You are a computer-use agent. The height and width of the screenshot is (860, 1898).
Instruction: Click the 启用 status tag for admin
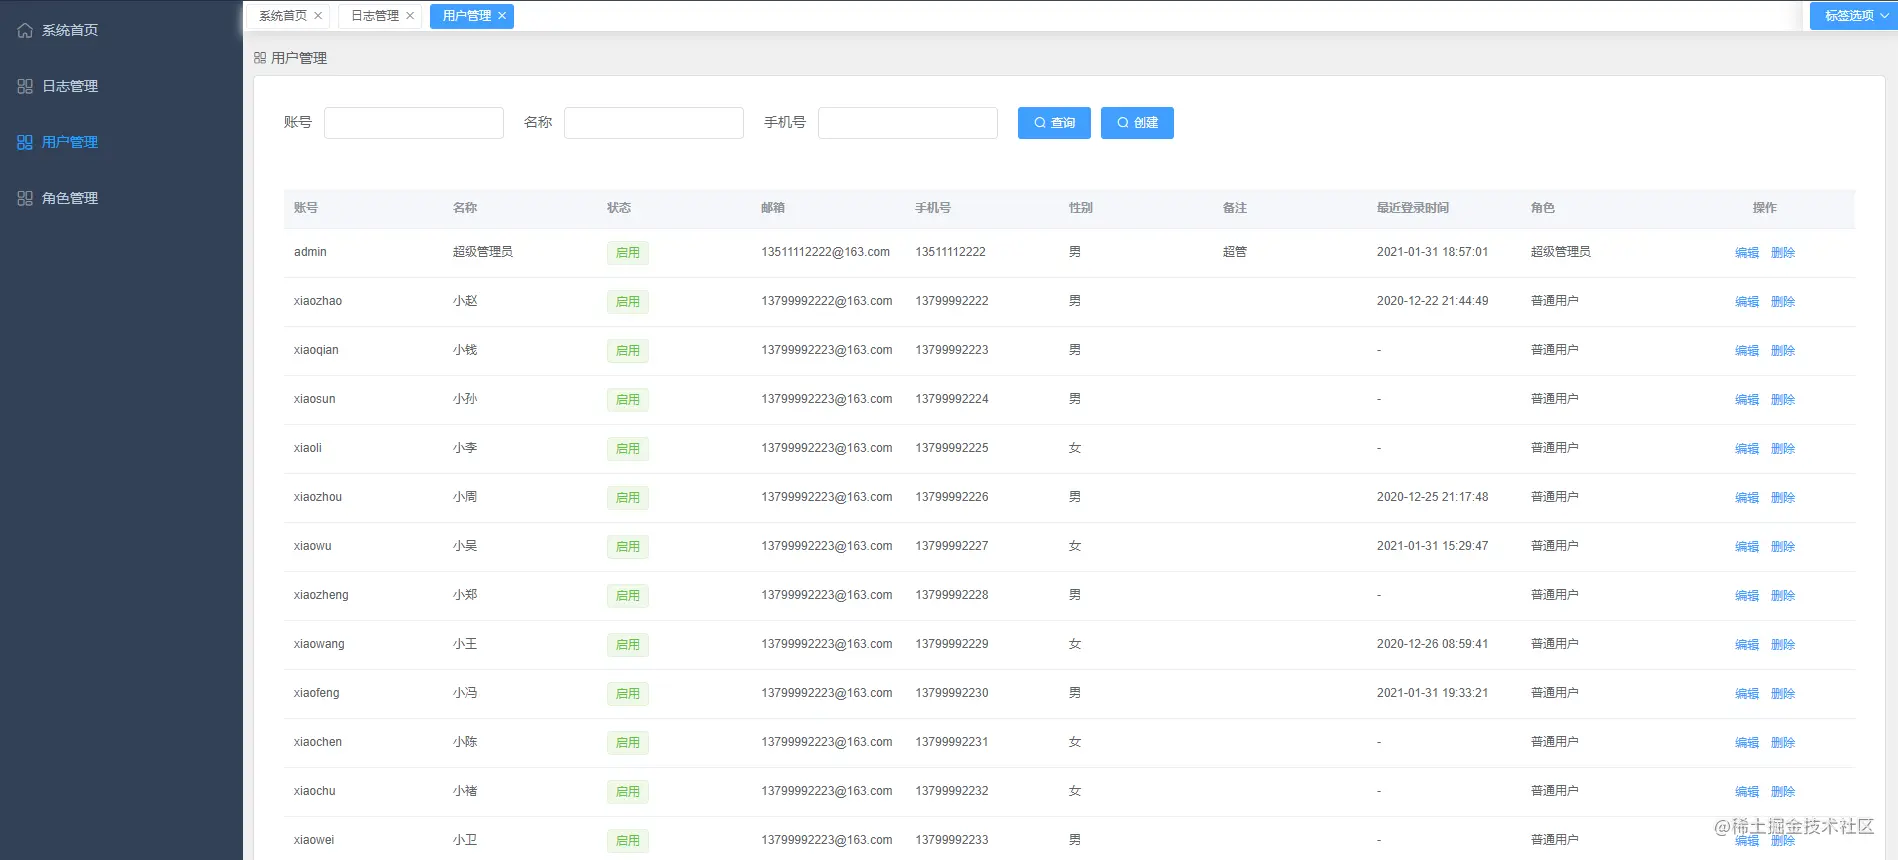(x=628, y=253)
